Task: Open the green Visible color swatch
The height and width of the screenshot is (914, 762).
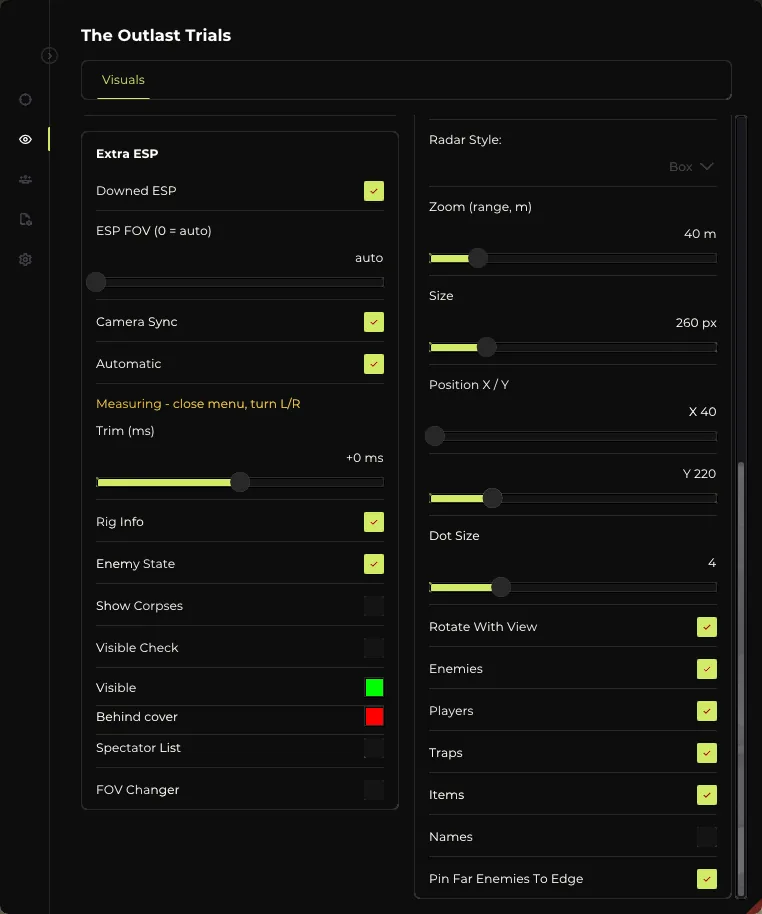Action: point(374,688)
